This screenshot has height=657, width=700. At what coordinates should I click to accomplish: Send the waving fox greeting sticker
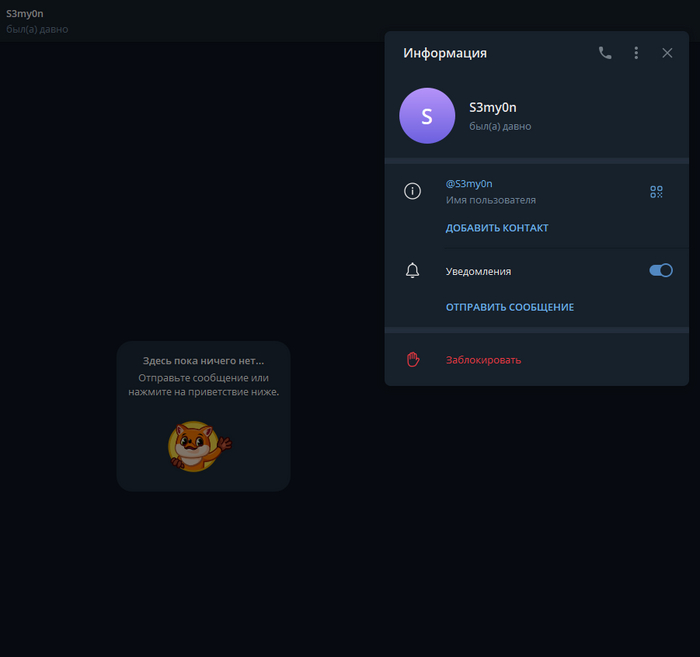200,446
